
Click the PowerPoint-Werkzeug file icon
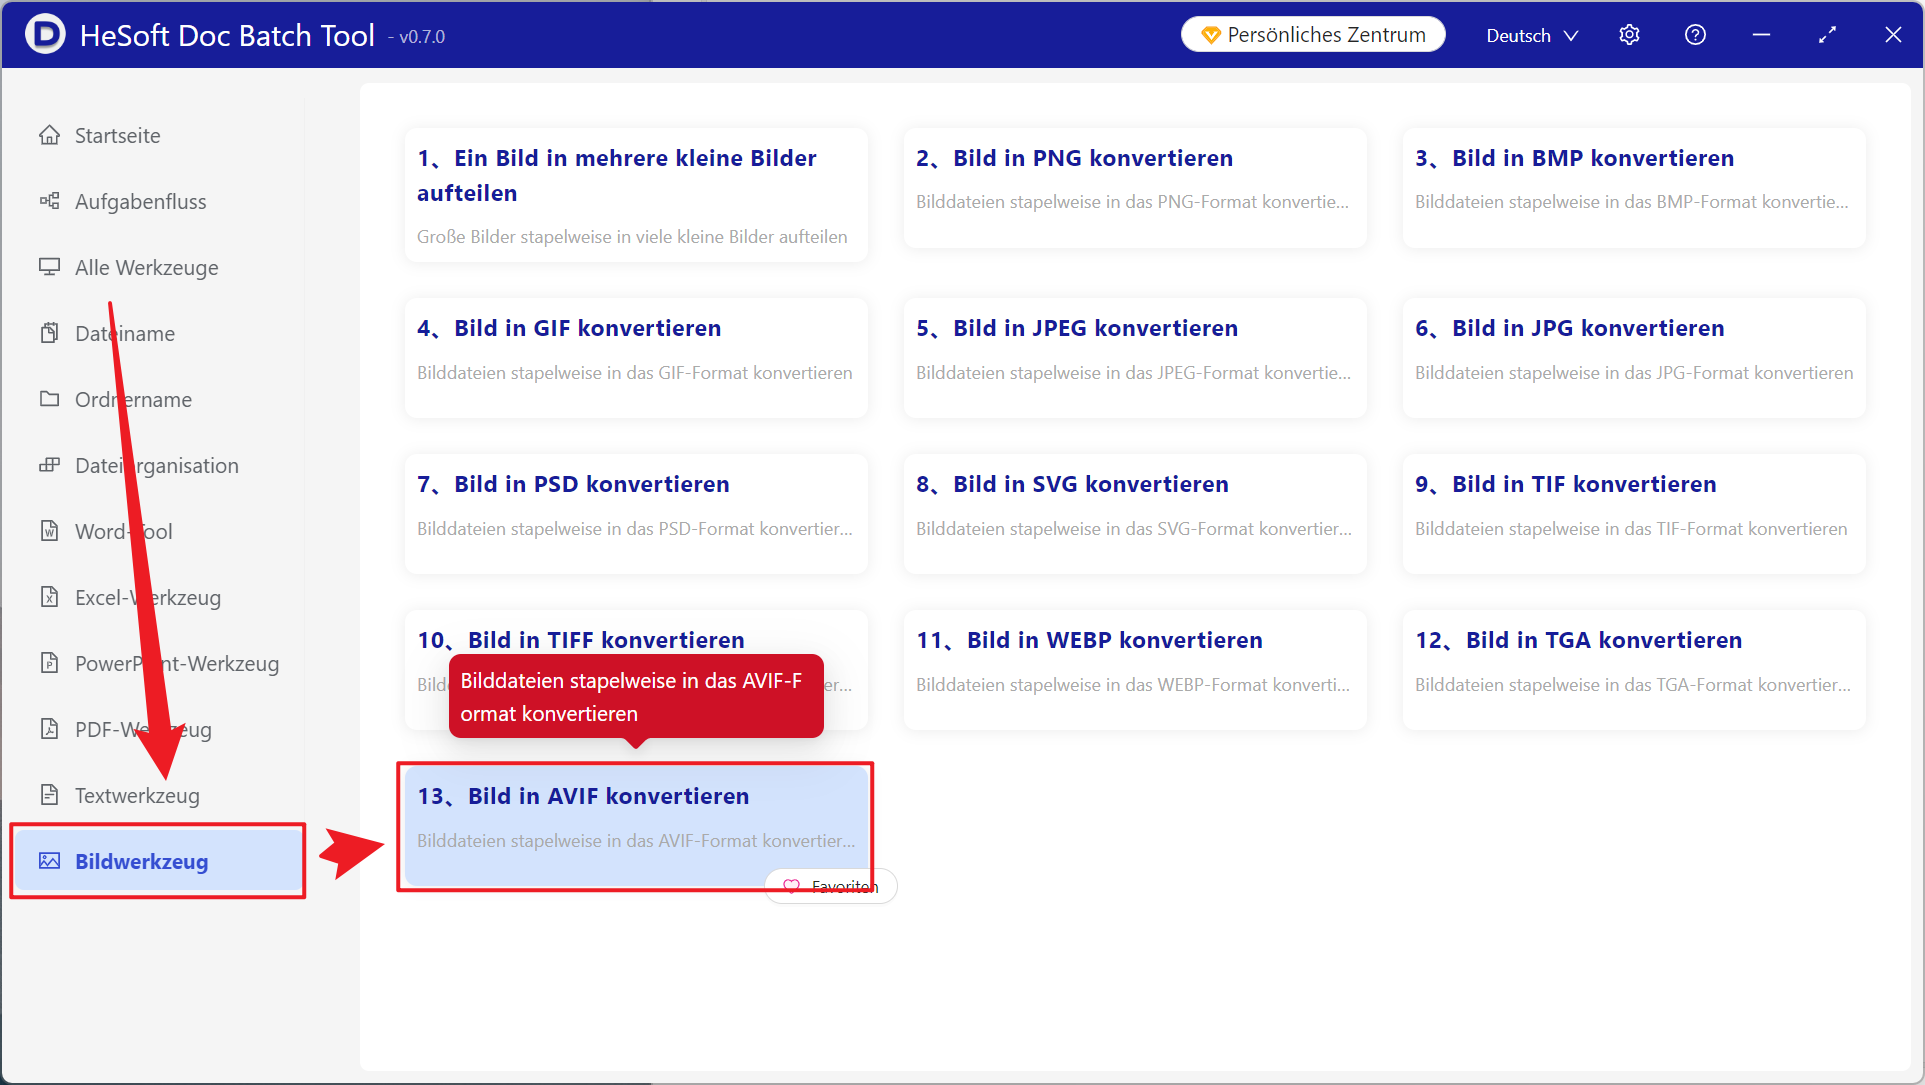[x=49, y=663]
